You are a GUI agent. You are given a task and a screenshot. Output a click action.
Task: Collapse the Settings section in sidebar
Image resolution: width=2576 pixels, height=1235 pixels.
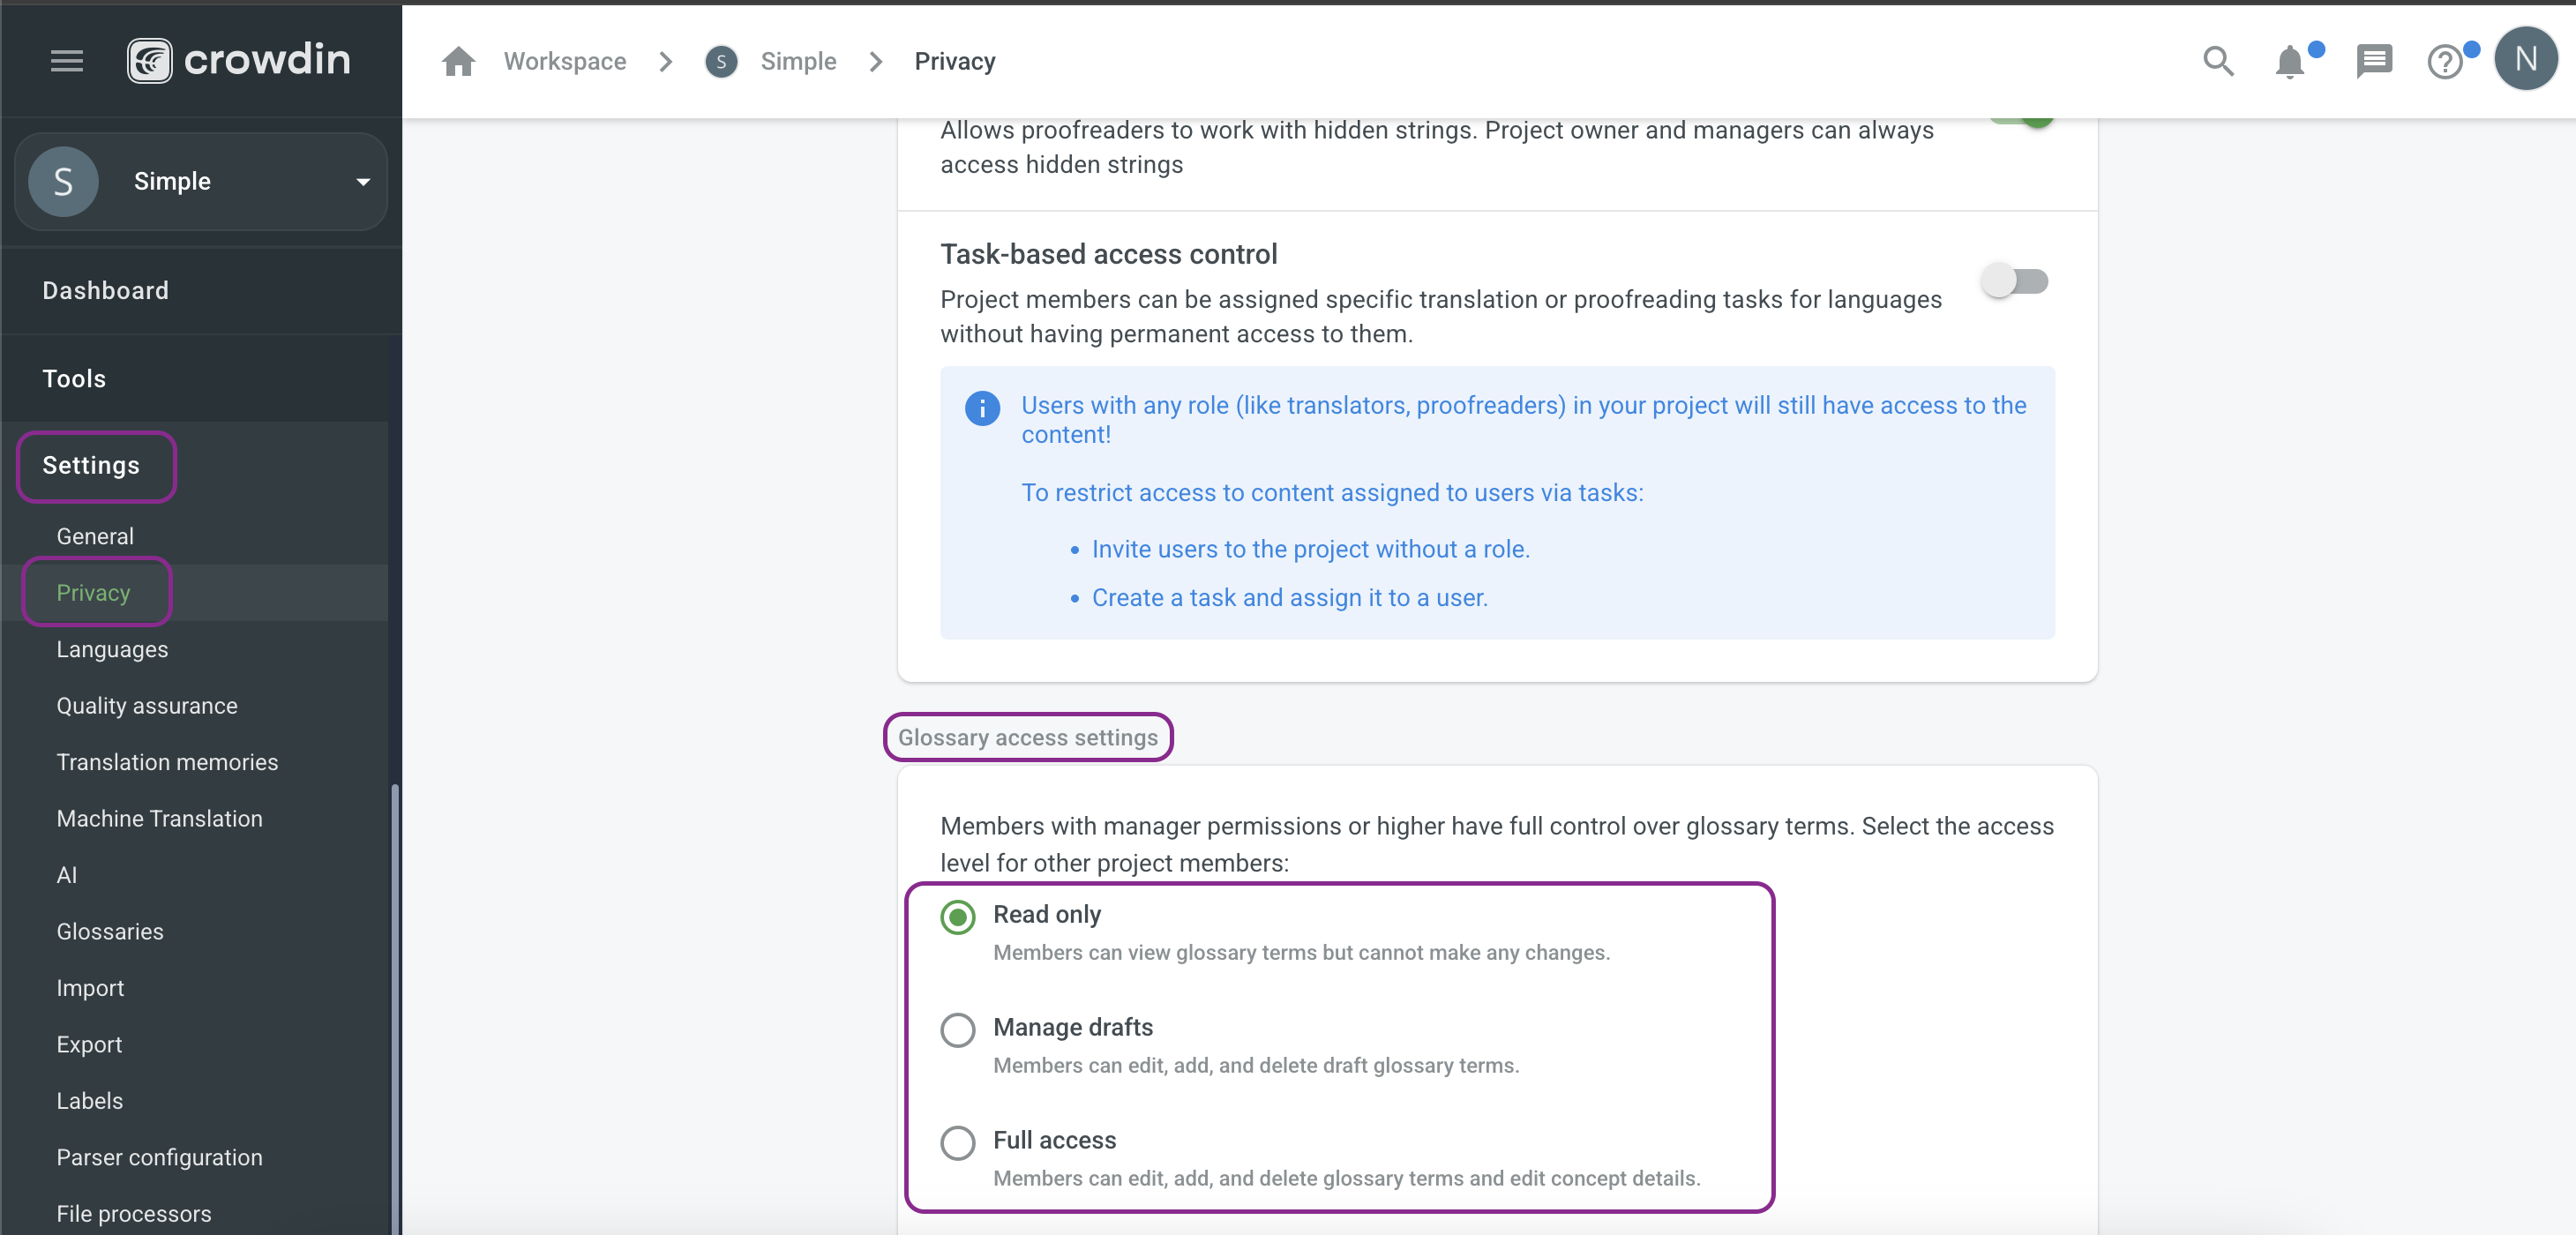(92, 465)
